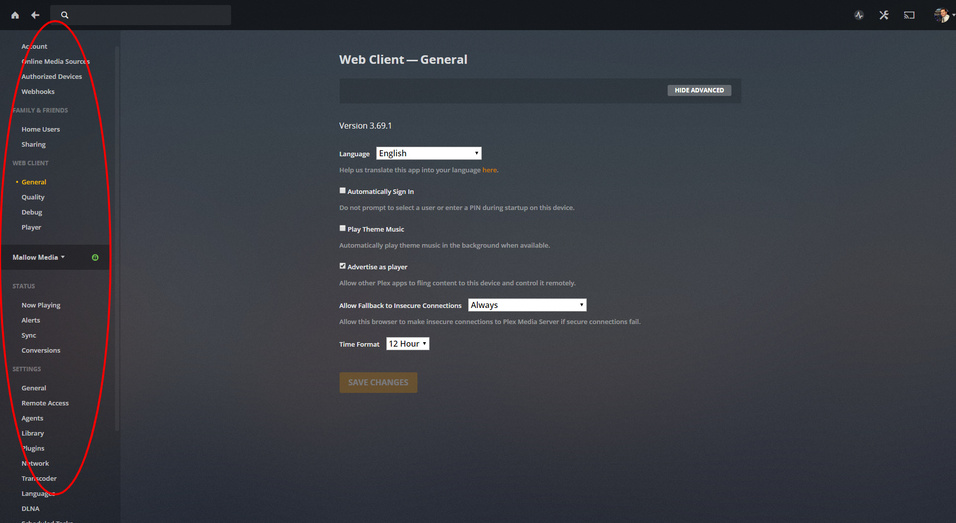Click the cast to player icon
This screenshot has height=523, width=956.
point(909,15)
